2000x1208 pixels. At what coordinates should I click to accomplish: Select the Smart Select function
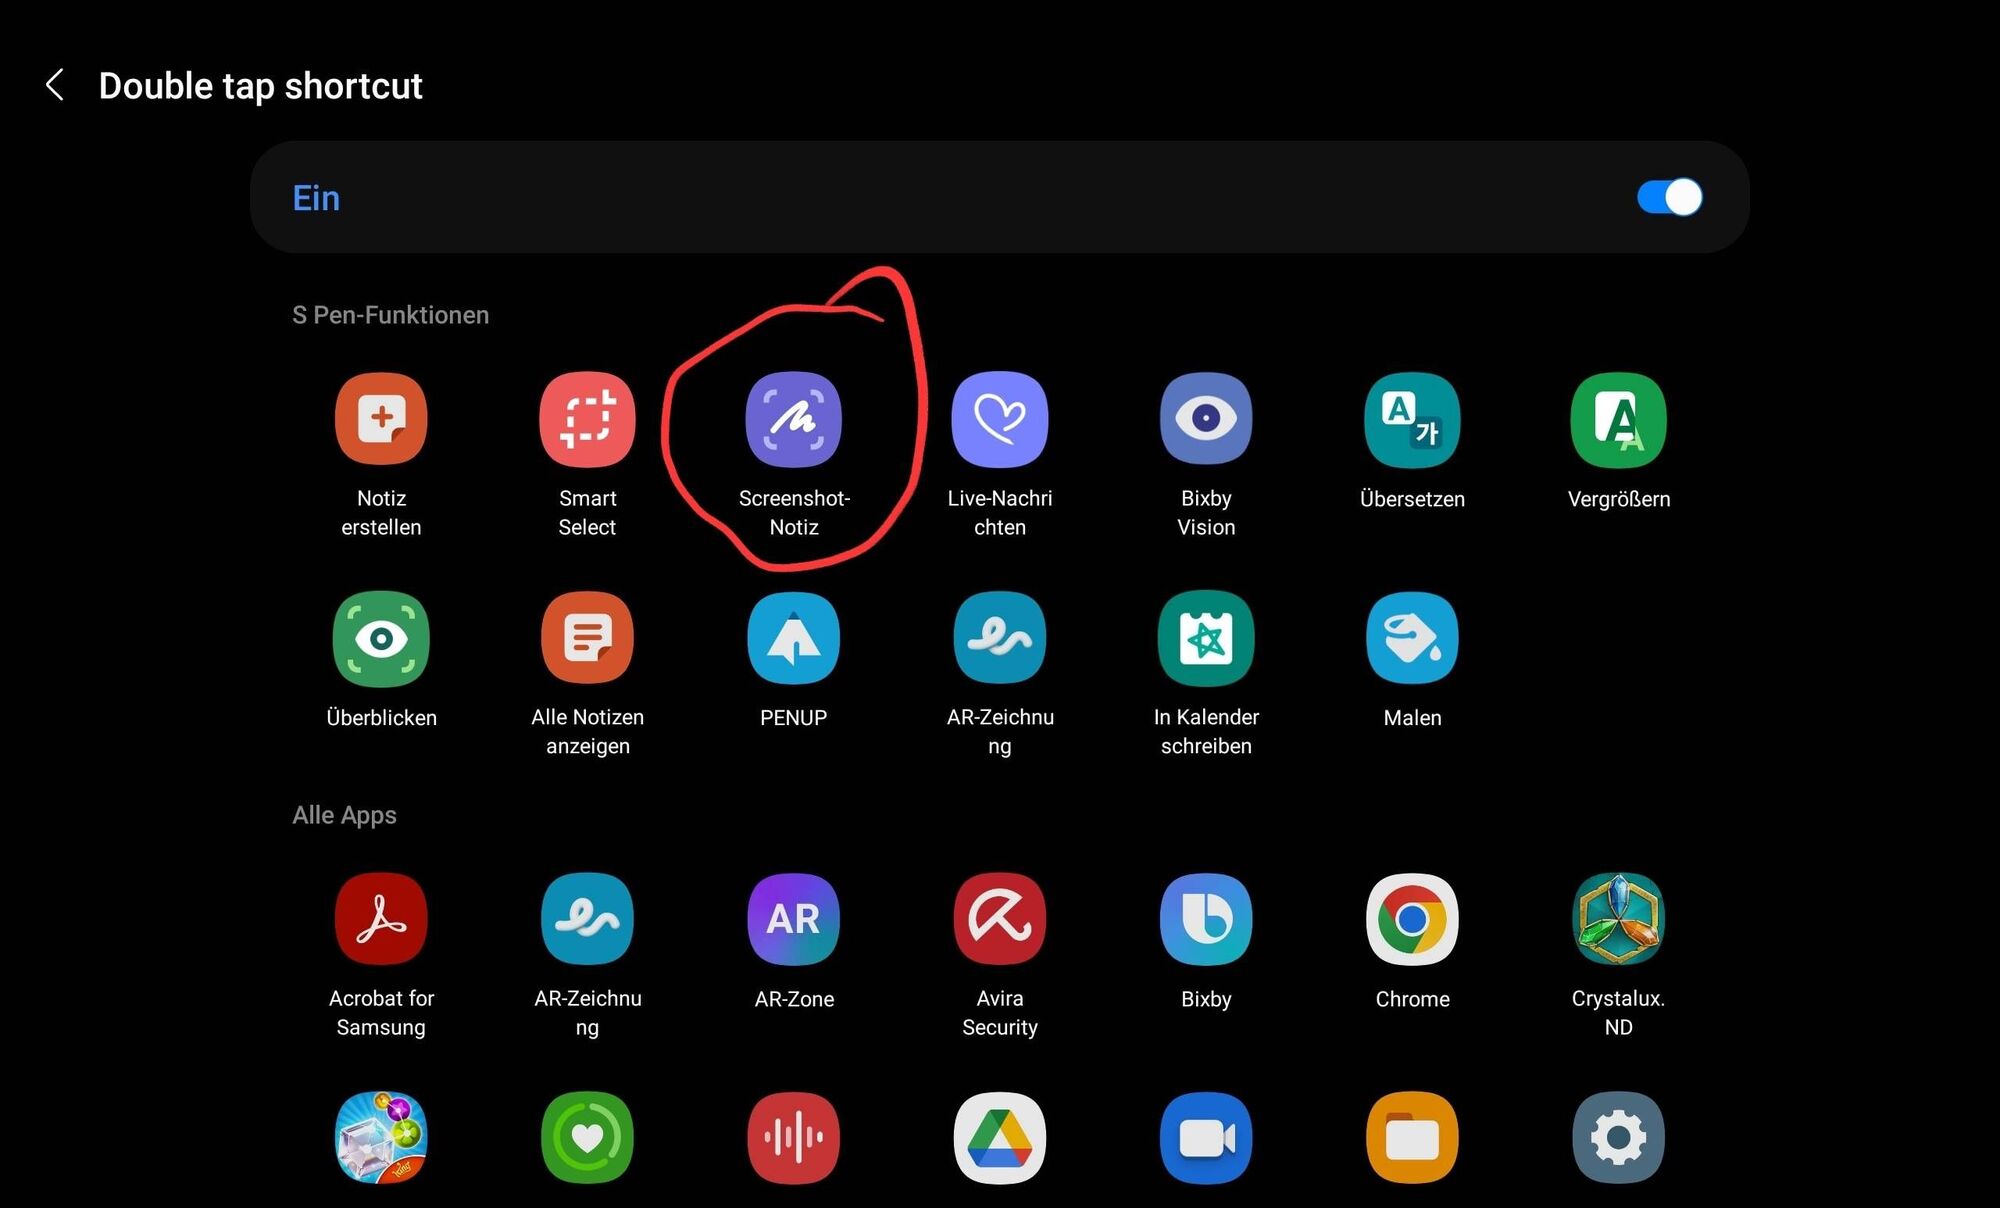pyautogui.click(x=587, y=419)
